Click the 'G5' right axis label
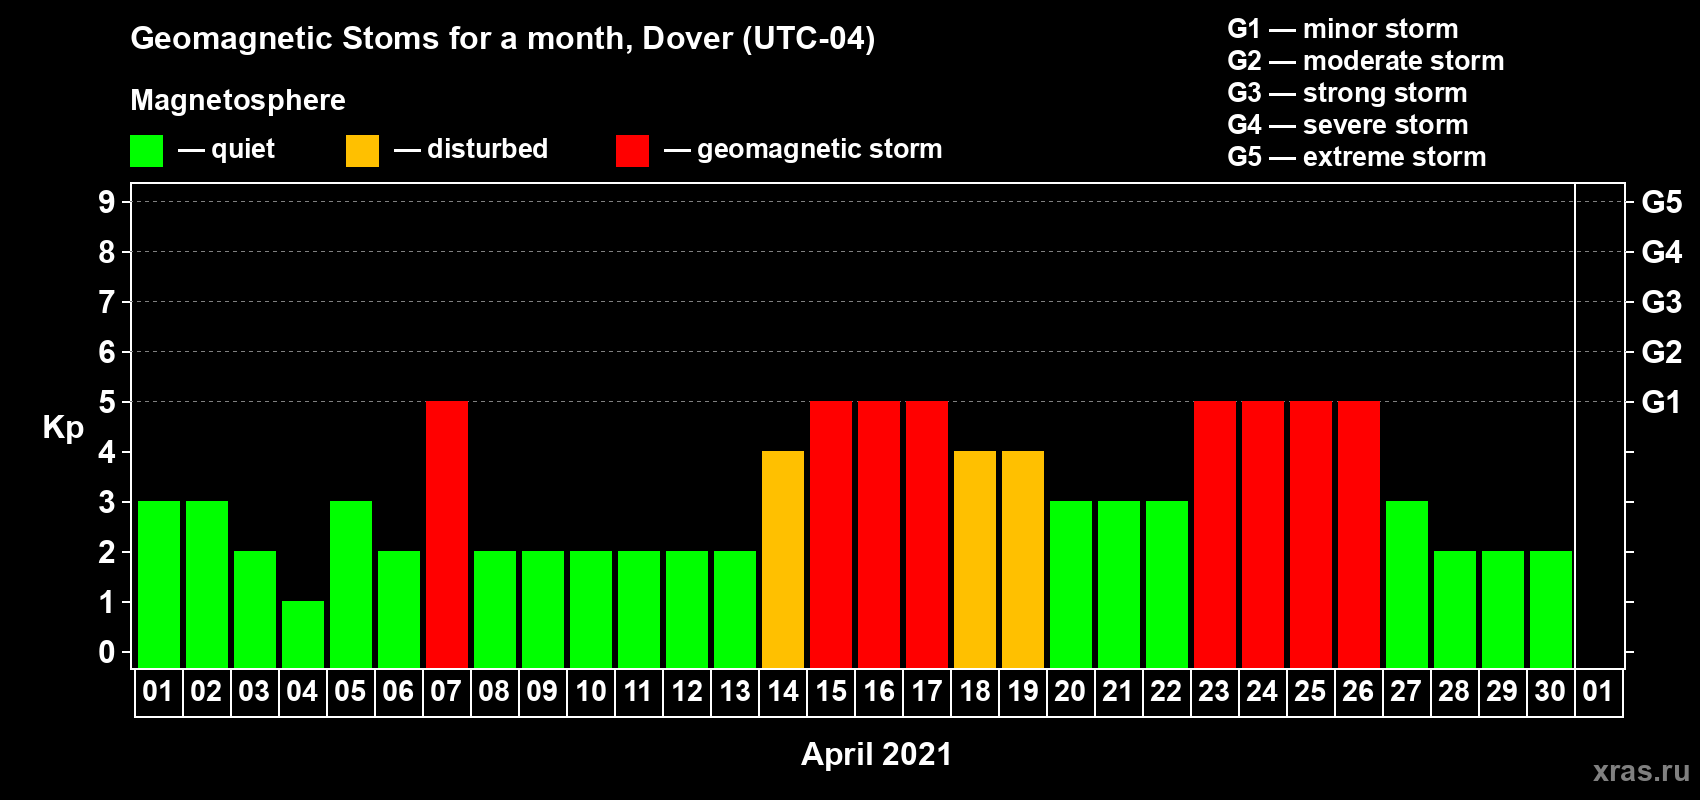The width and height of the screenshot is (1700, 800). [1662, 202]
